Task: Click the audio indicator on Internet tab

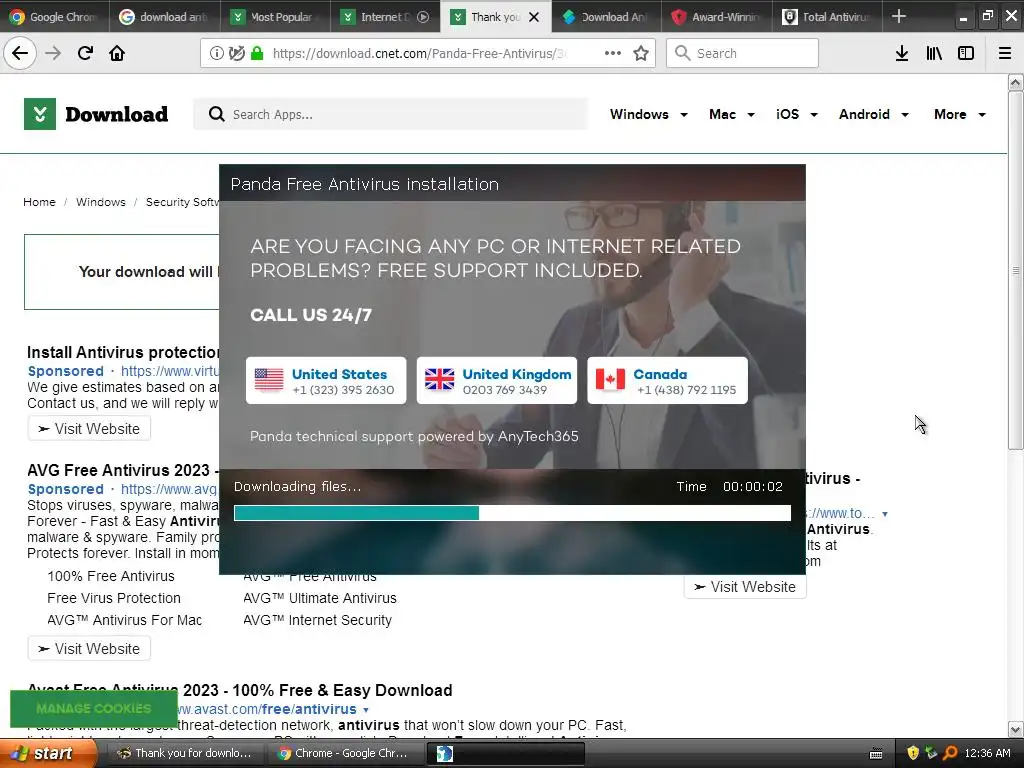Action: [x=423, y=17]
